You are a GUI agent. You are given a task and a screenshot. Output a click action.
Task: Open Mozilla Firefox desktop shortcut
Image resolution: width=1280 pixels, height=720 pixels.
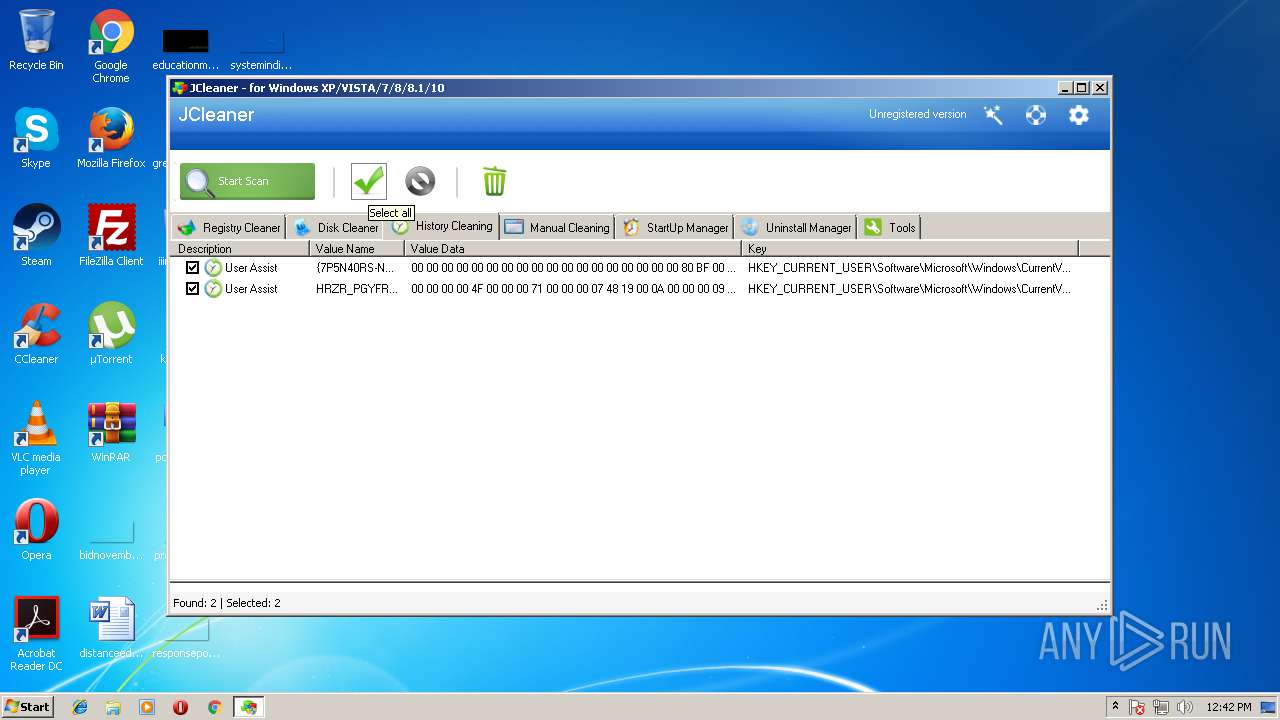tap(111, 138)
